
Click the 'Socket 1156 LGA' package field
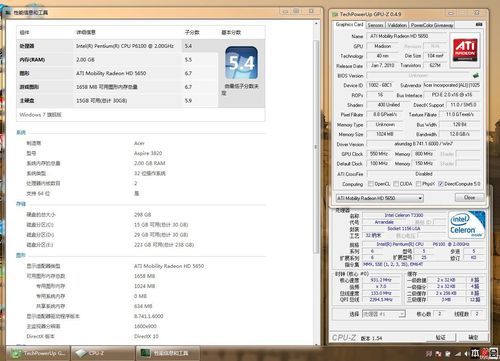404,229
